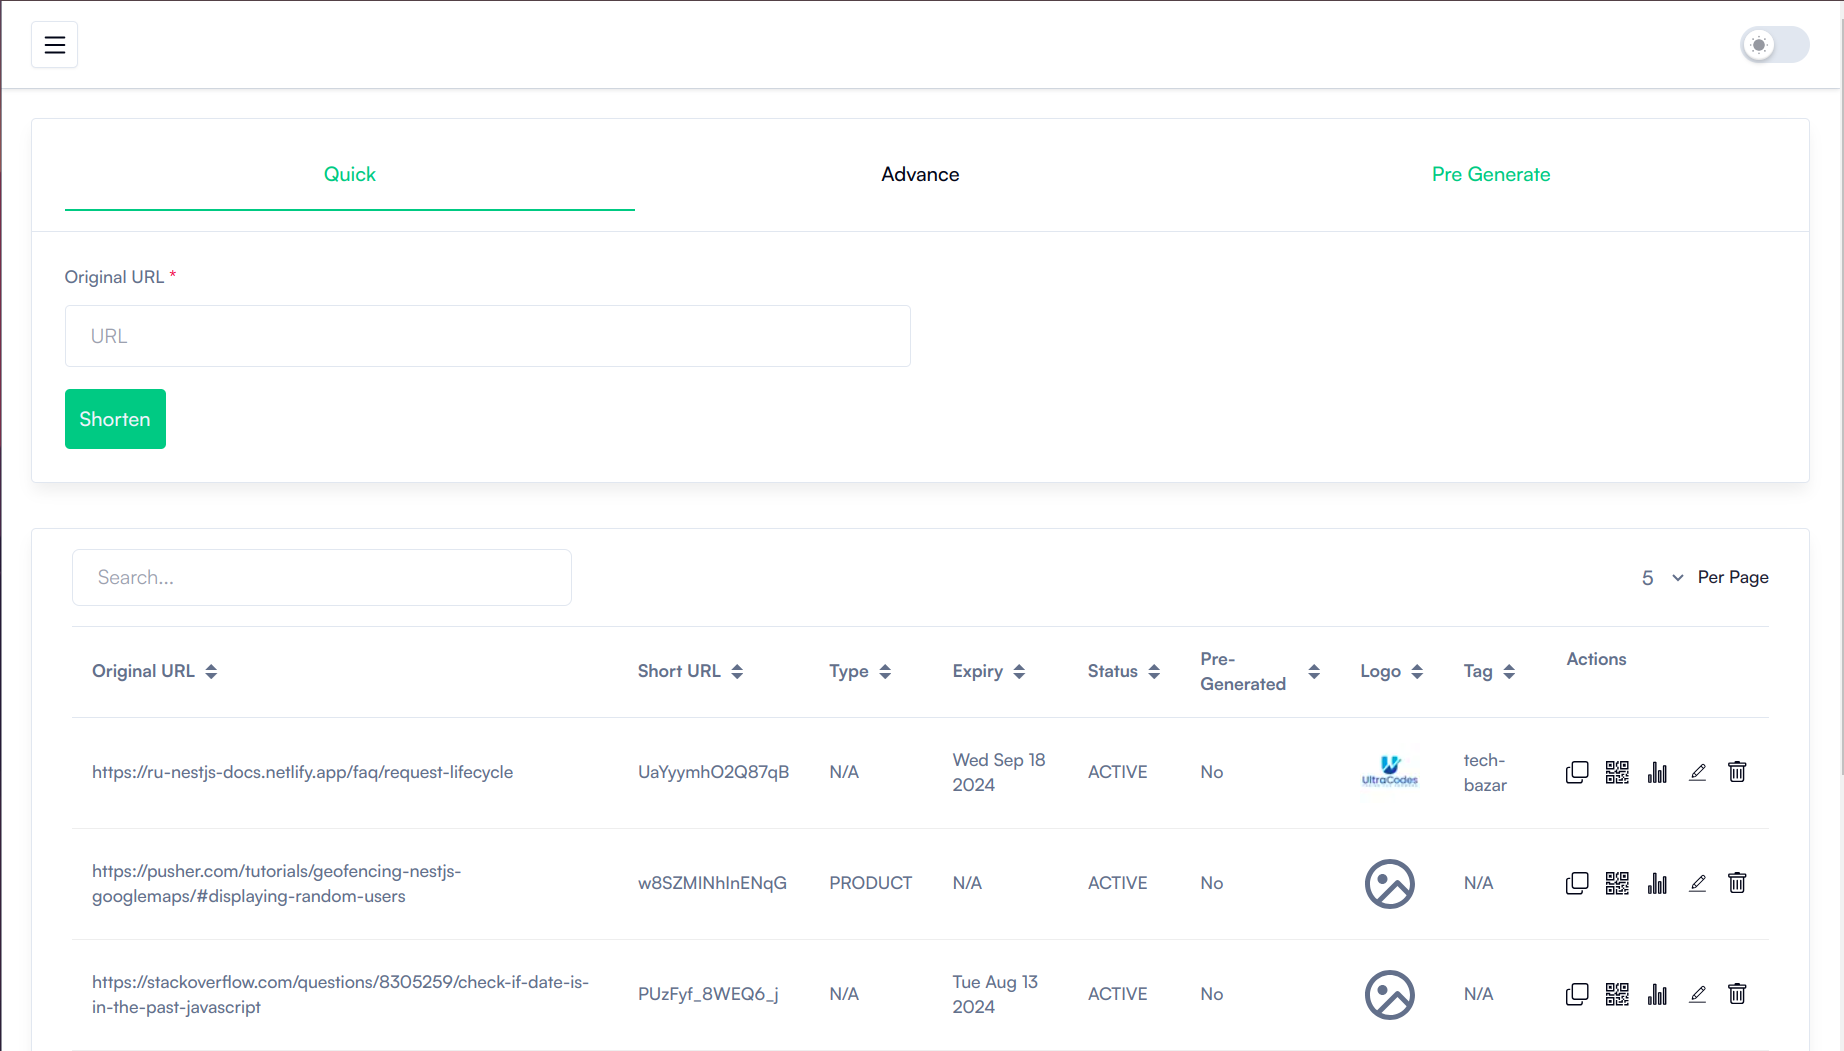Toggle the dark mode switch
Screen dimensions: 1844x1051
coord(1774,45)
